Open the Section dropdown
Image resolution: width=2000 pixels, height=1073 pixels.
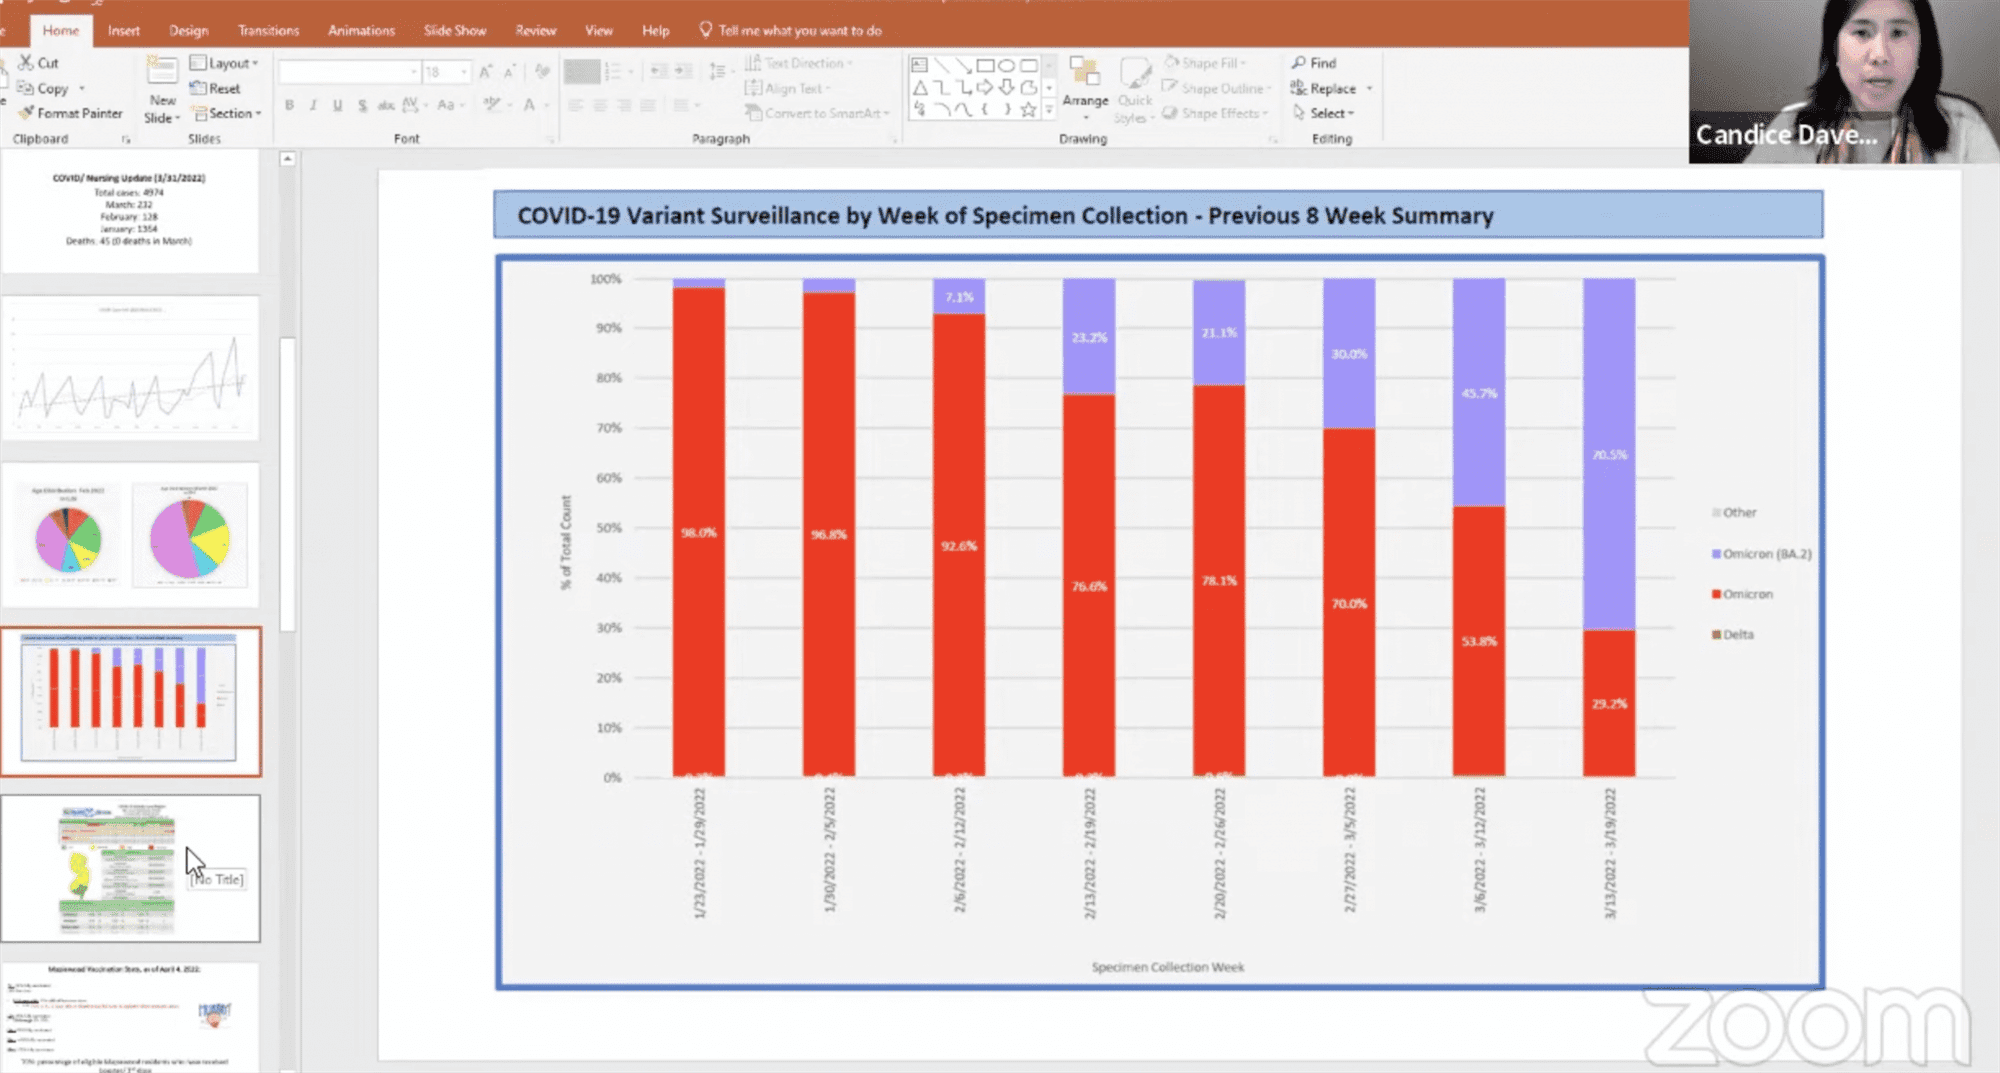click(227, 113)
